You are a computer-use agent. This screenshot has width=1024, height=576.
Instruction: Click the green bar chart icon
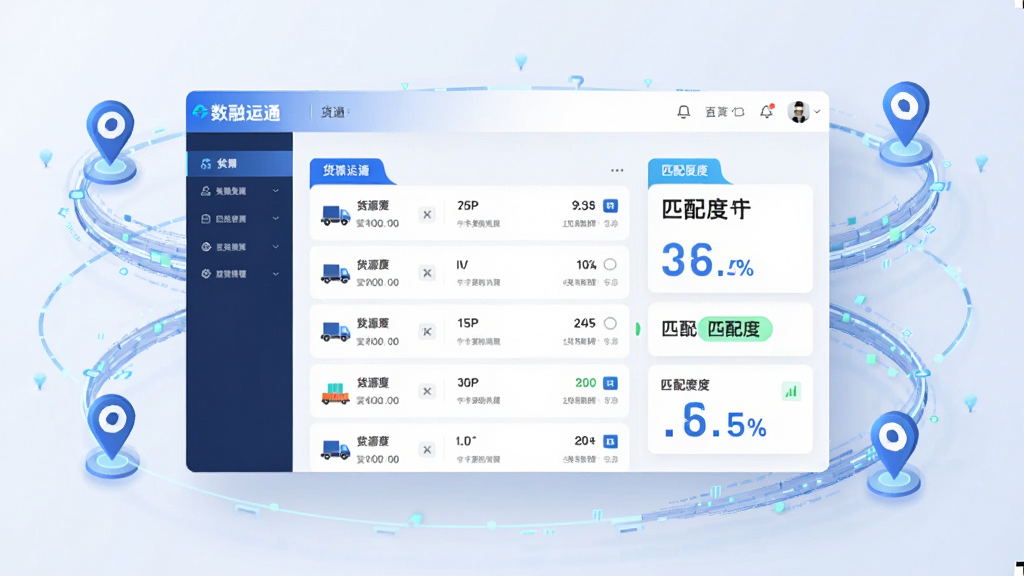point(791,391)
